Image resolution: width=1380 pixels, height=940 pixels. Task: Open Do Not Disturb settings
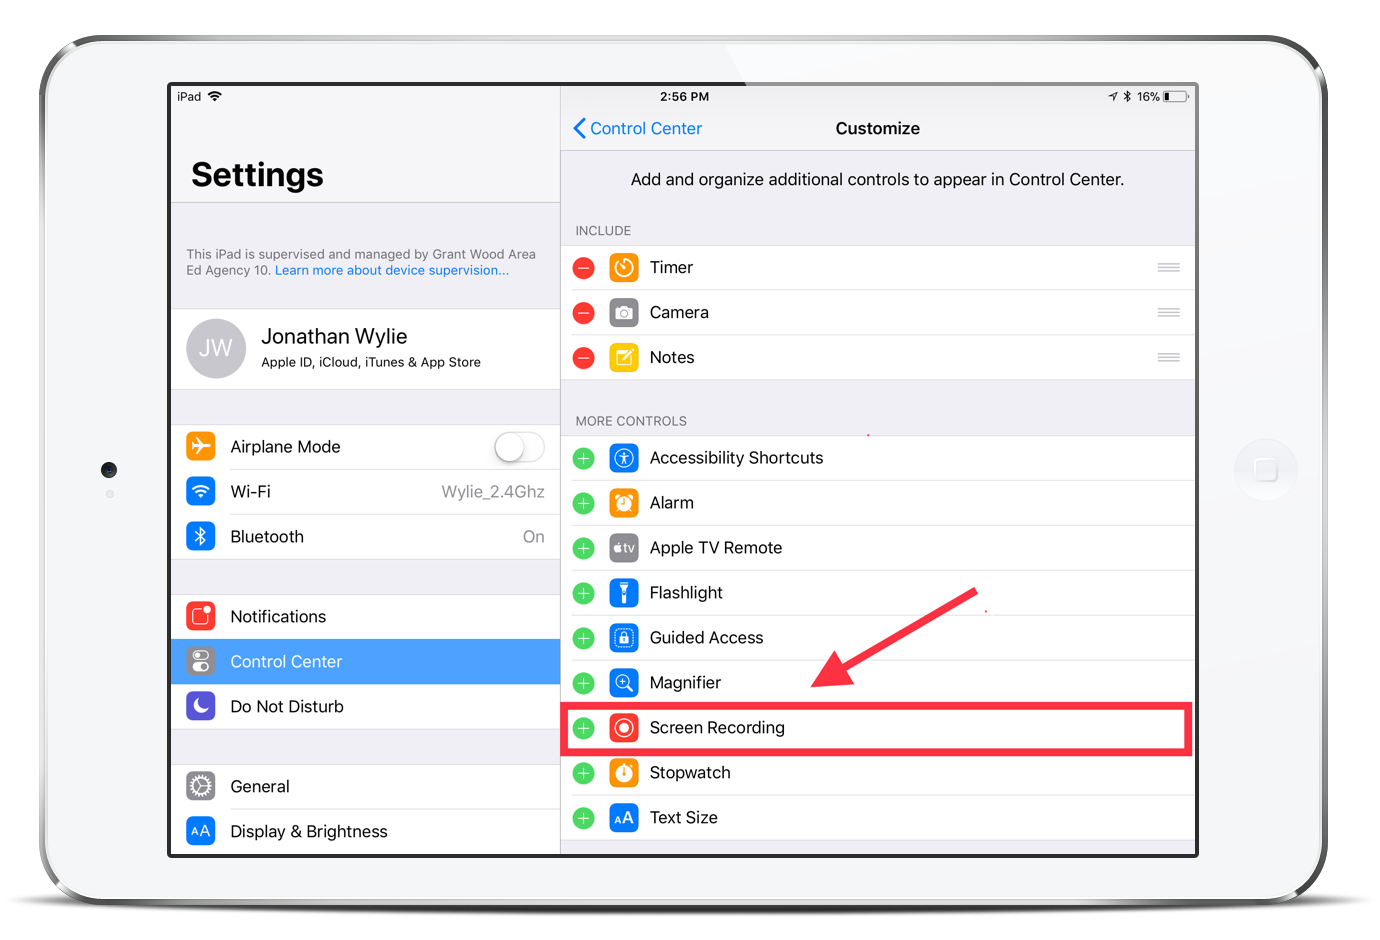(x=366, y=707)
